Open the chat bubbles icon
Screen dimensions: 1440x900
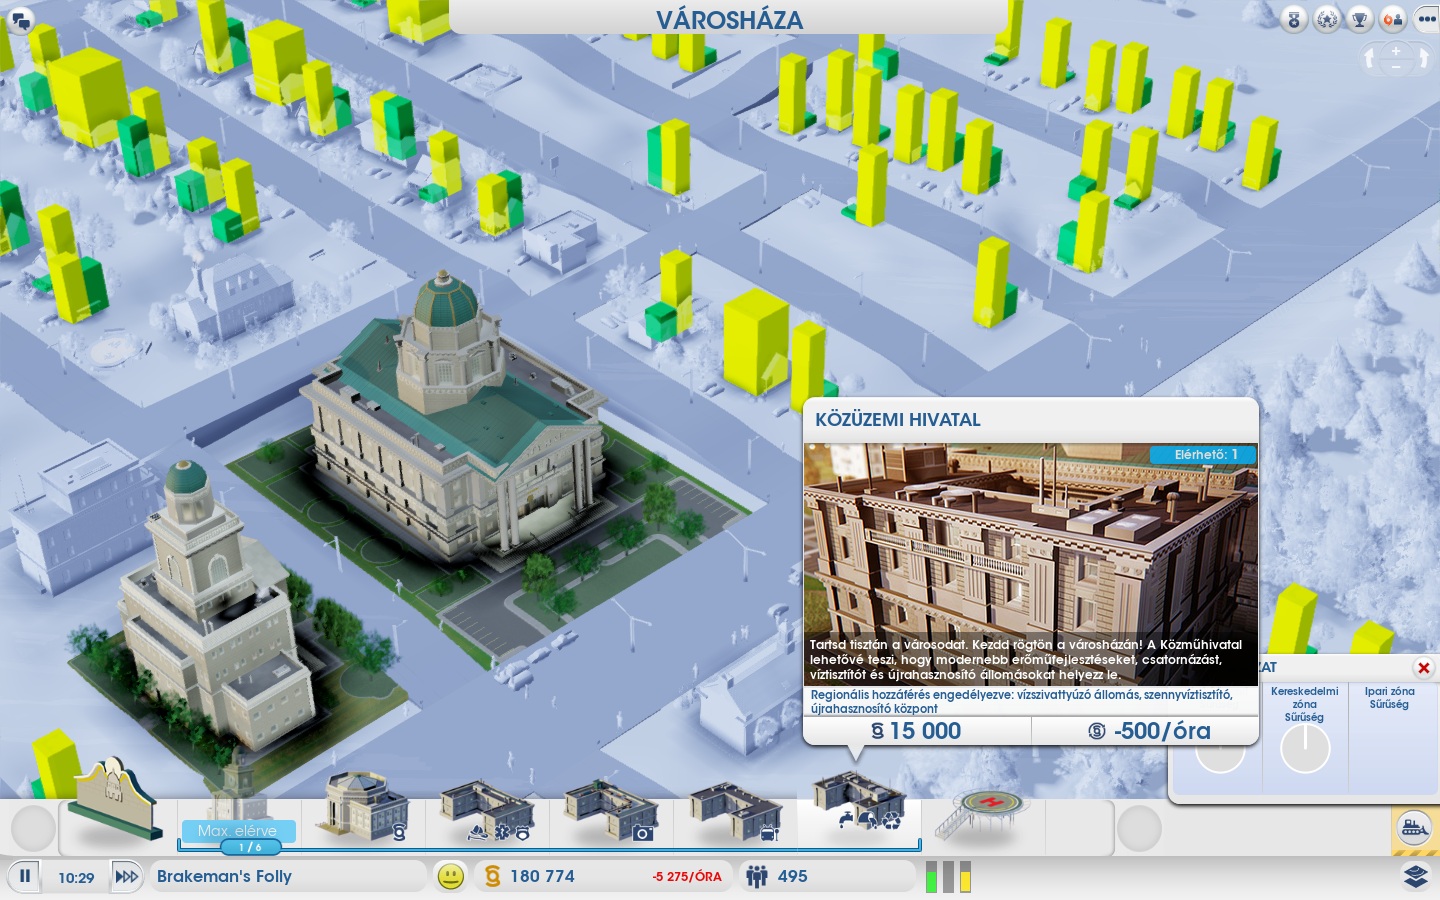[x=20, y=19]
